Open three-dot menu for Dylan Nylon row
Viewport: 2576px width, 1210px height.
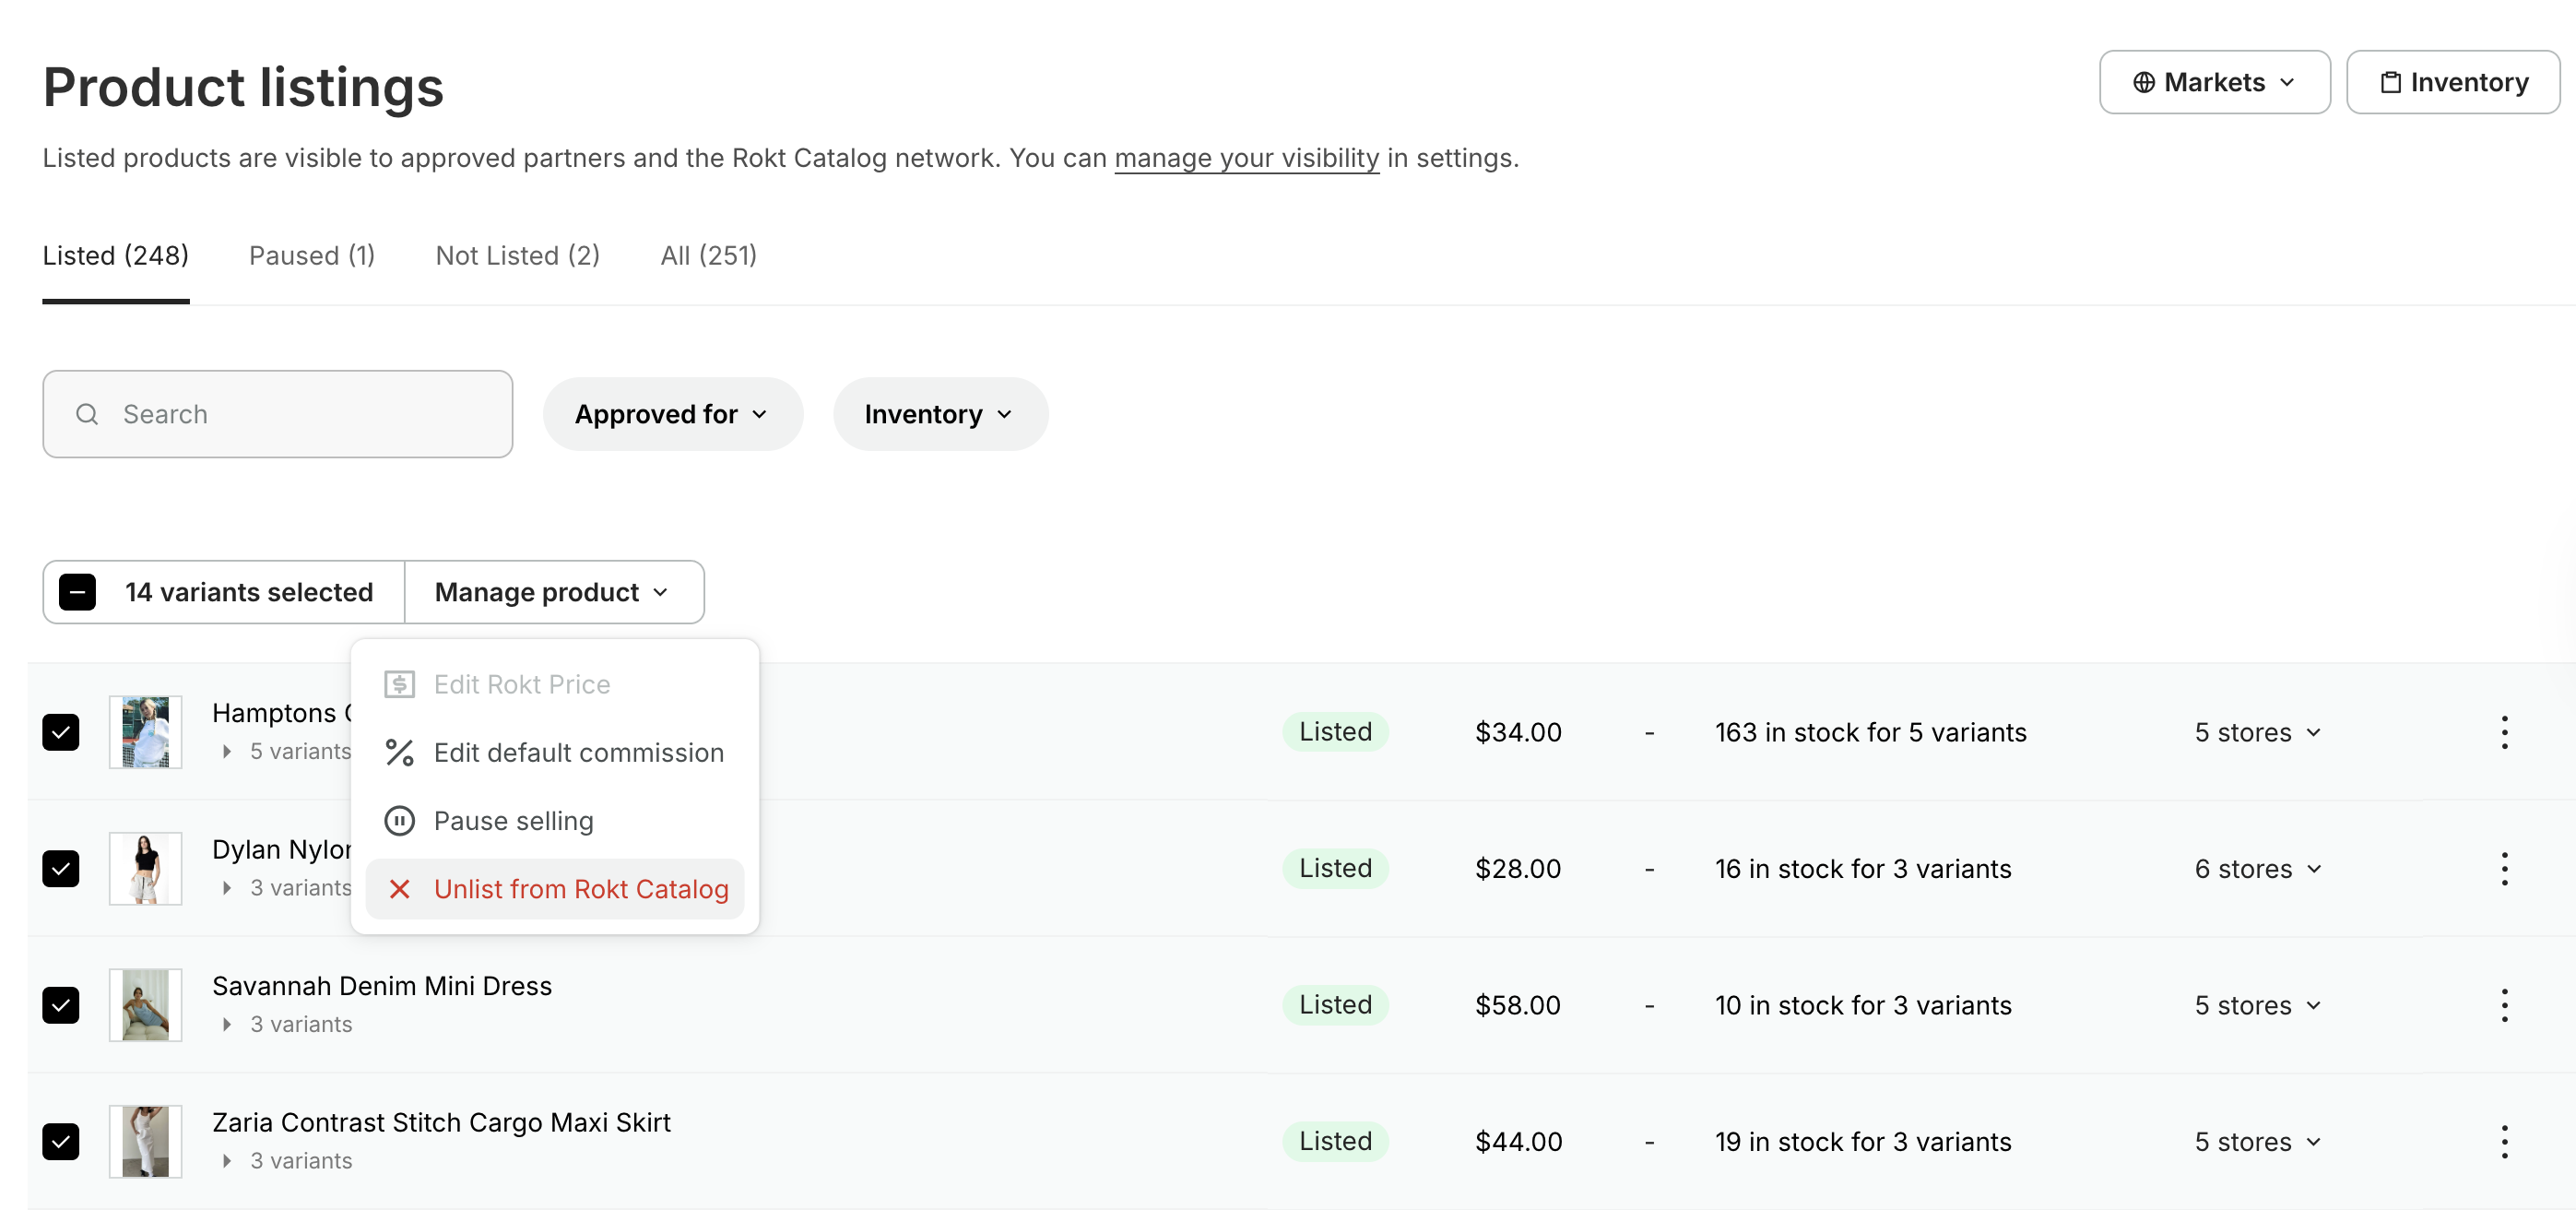pyautogui.click(x=2503, y=868)
